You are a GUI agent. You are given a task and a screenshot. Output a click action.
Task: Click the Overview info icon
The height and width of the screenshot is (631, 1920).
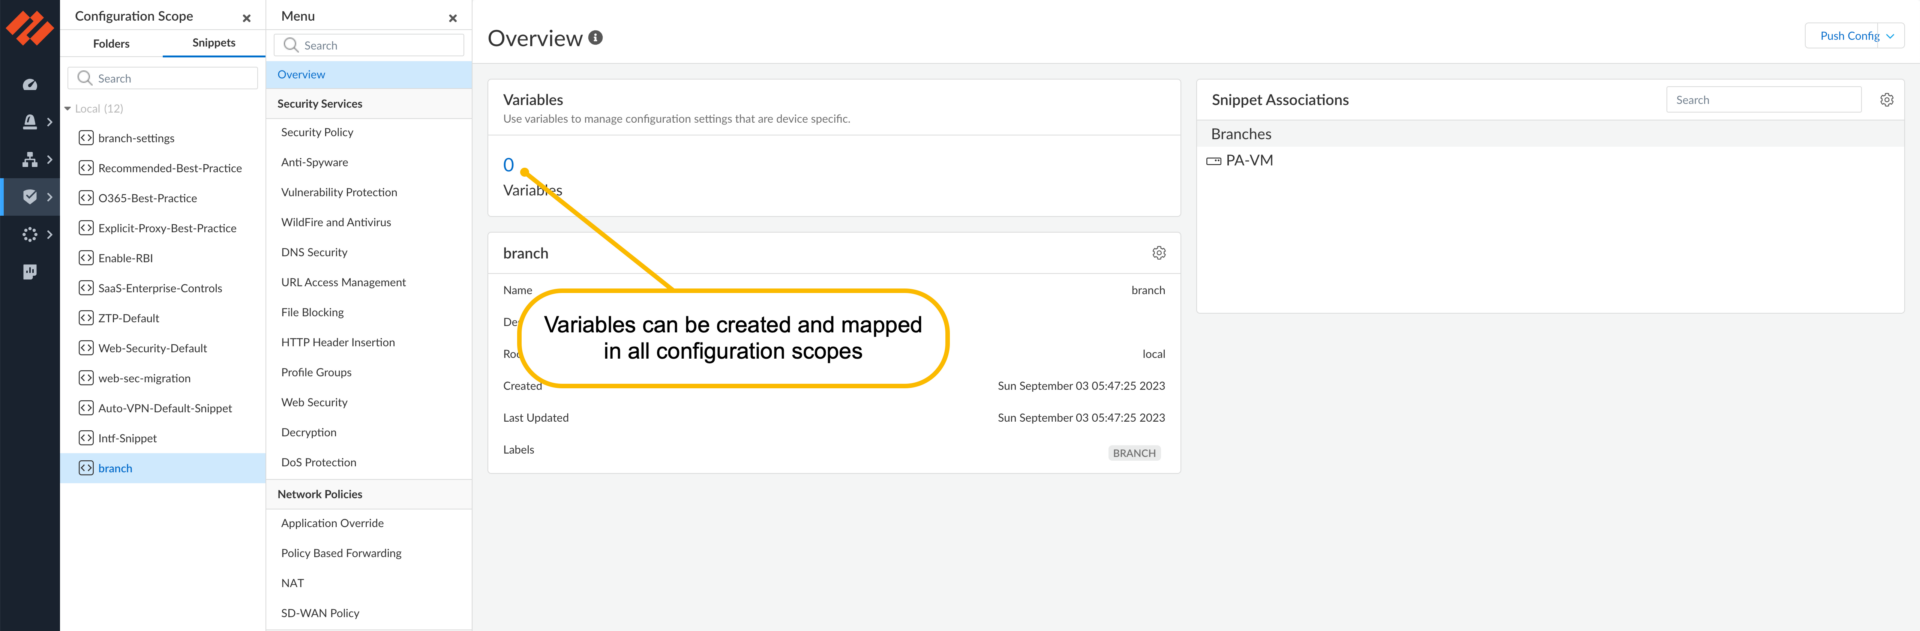coord(596,38)
